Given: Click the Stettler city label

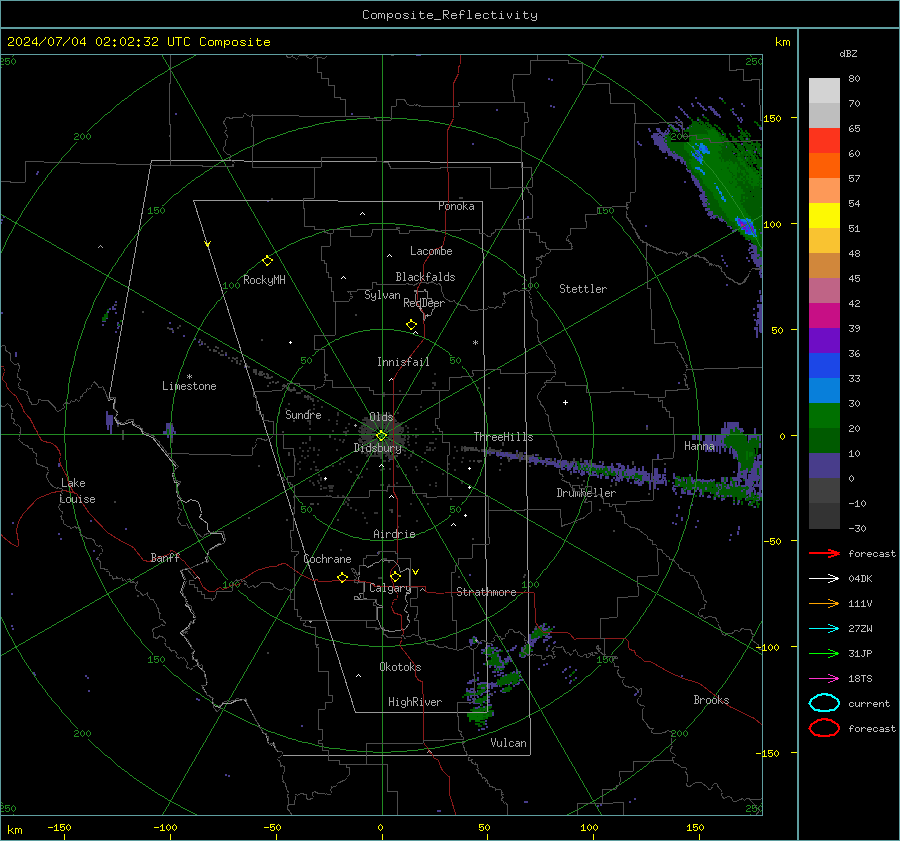Looking at the screenshot, I should click(x=583, y=289).
